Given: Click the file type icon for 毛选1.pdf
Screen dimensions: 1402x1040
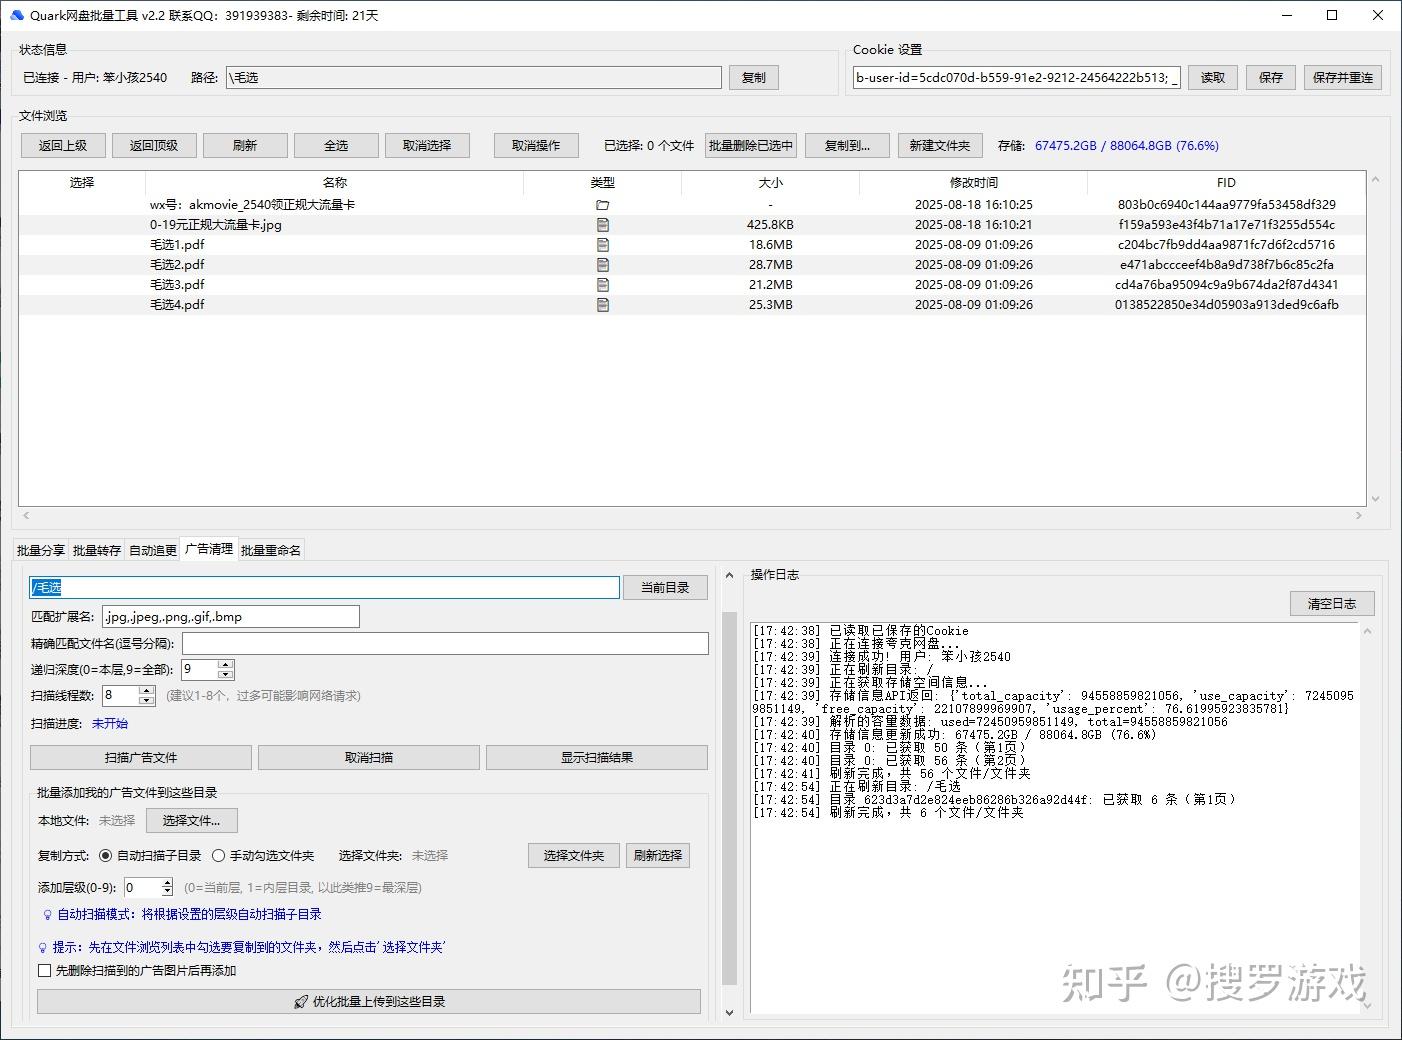Looking at the screenshot, I should coord(602,245).
